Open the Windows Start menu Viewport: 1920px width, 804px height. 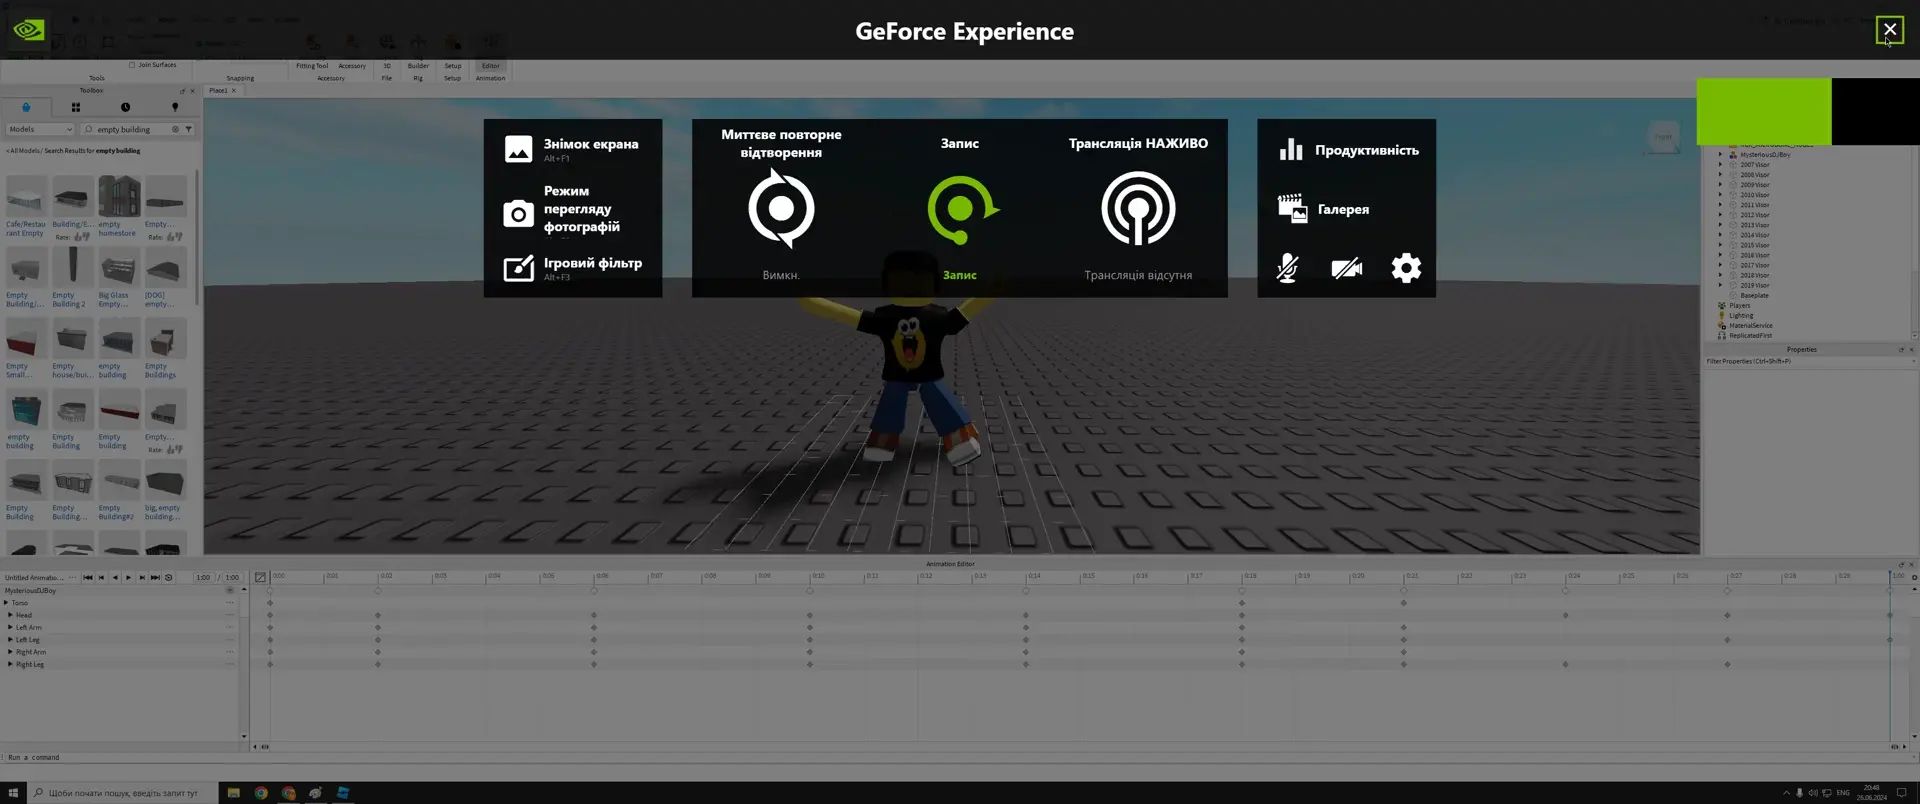[x=13, y=792]
